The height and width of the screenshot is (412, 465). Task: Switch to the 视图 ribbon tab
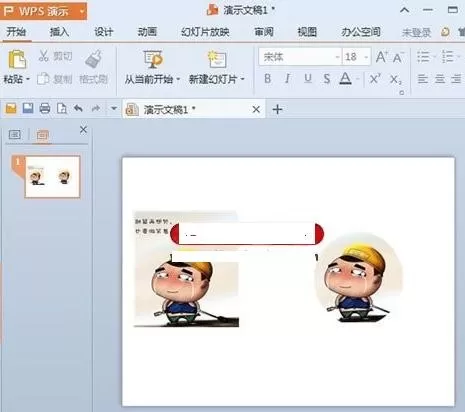[x=307, y=32]
